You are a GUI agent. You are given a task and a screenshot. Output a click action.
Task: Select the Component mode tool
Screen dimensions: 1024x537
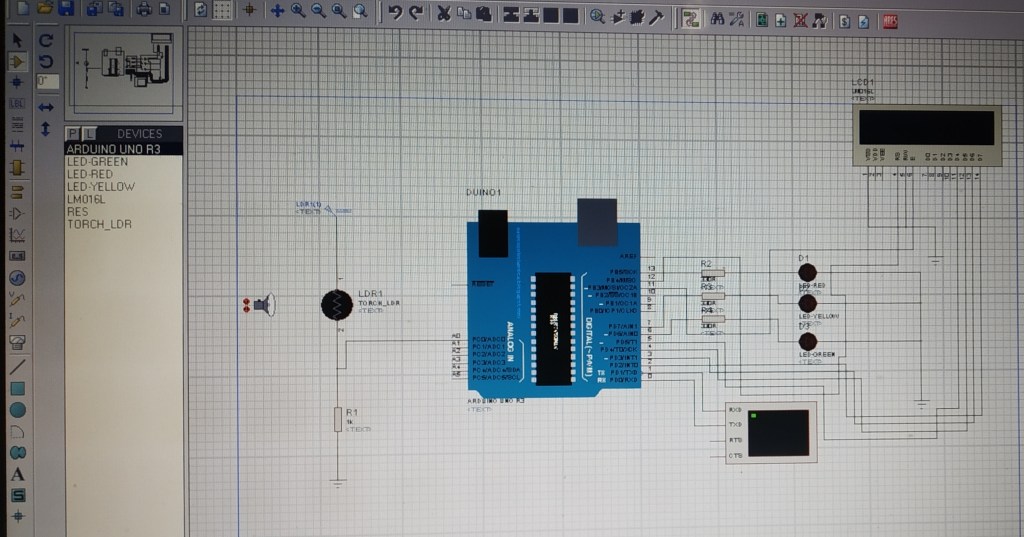pyautogui.click(x=17, y=61)
